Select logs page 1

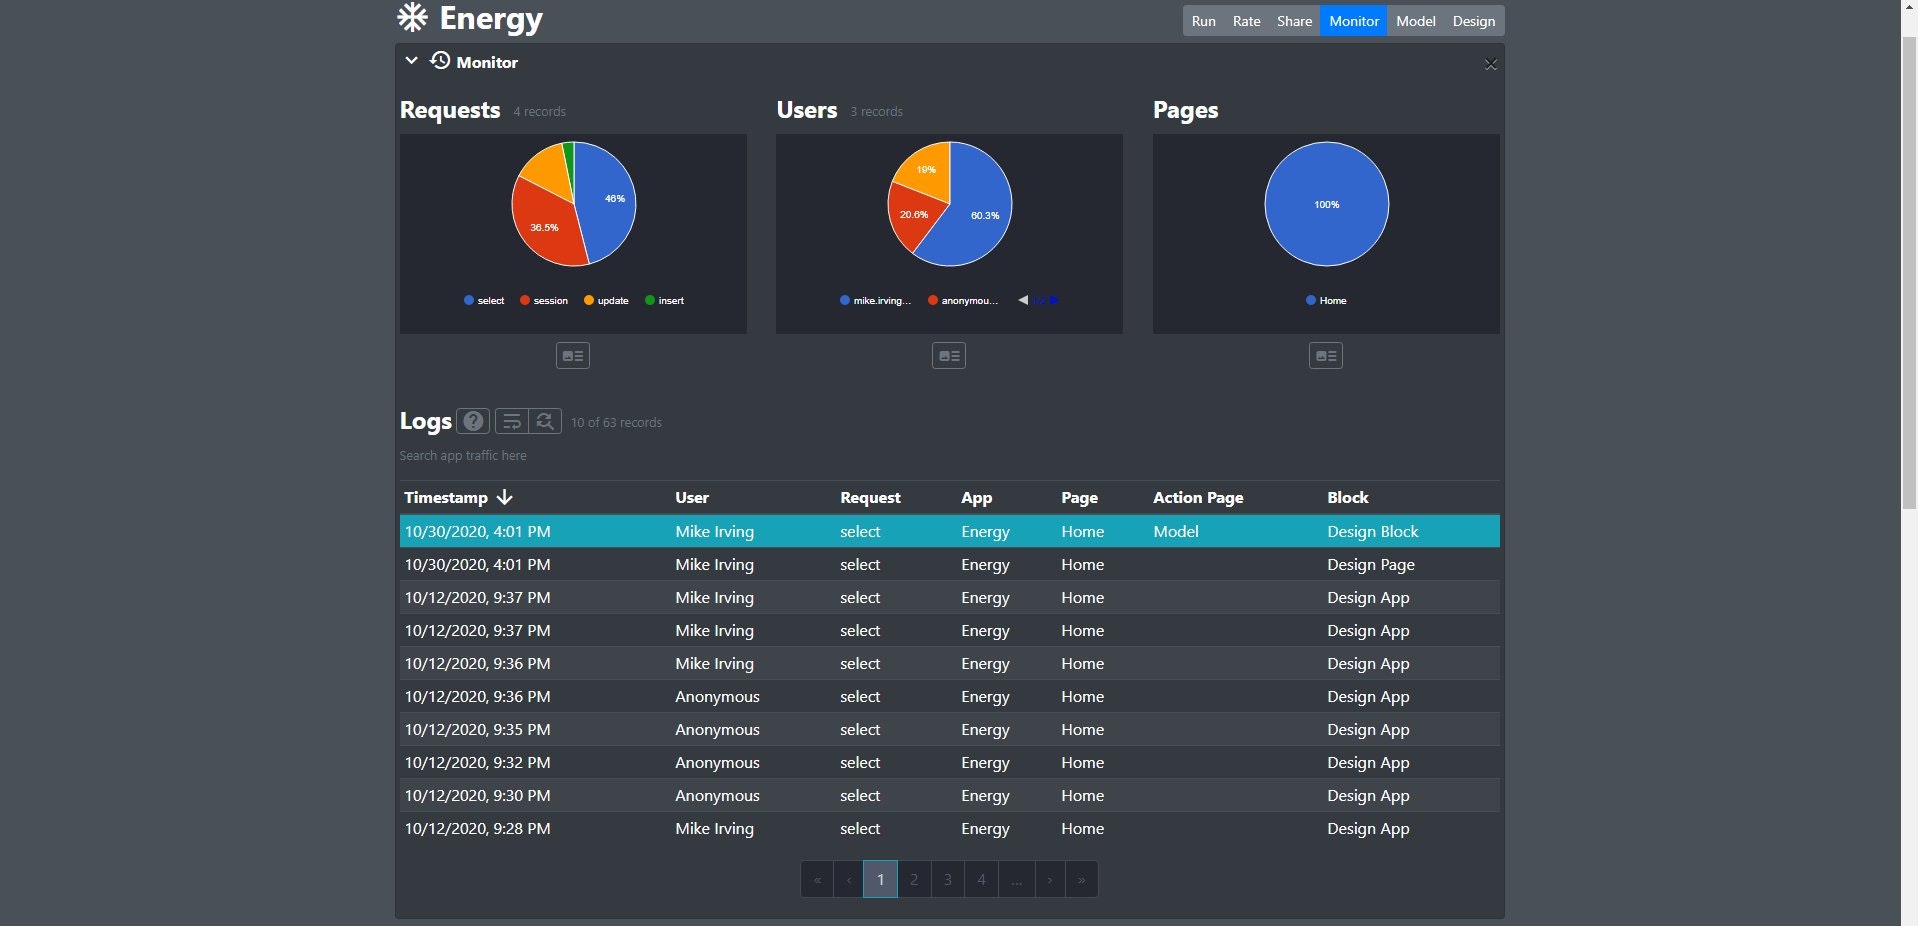880,880
